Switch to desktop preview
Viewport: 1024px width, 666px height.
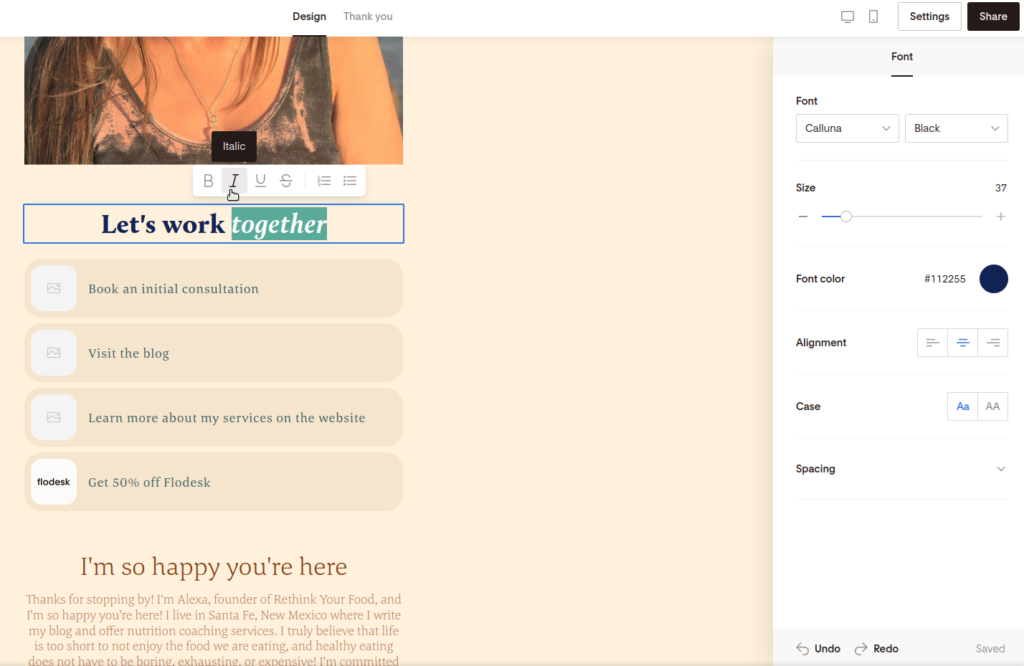point(847,16)
